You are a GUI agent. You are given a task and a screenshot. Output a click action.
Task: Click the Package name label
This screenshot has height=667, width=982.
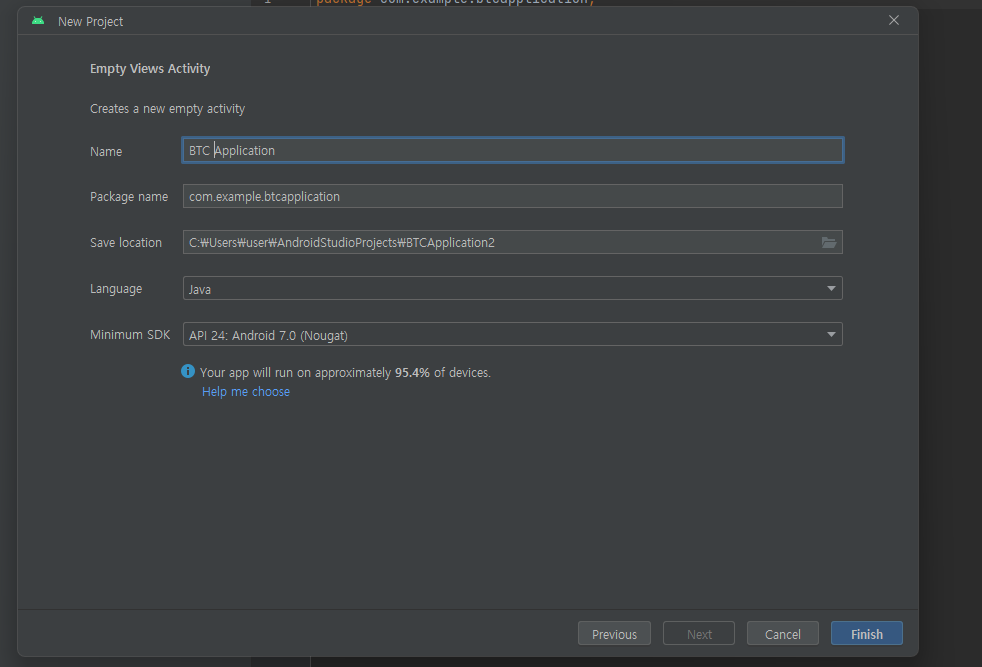point(128,197)
